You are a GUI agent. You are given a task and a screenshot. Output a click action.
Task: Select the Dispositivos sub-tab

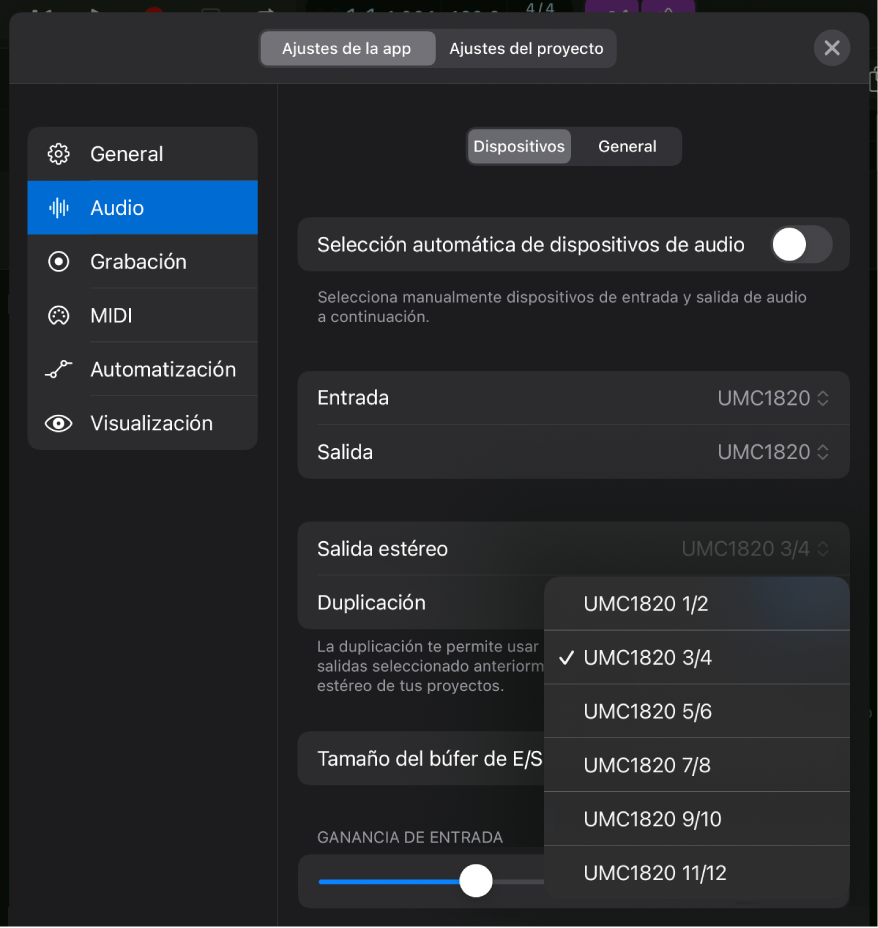click(x=519, y=146)
